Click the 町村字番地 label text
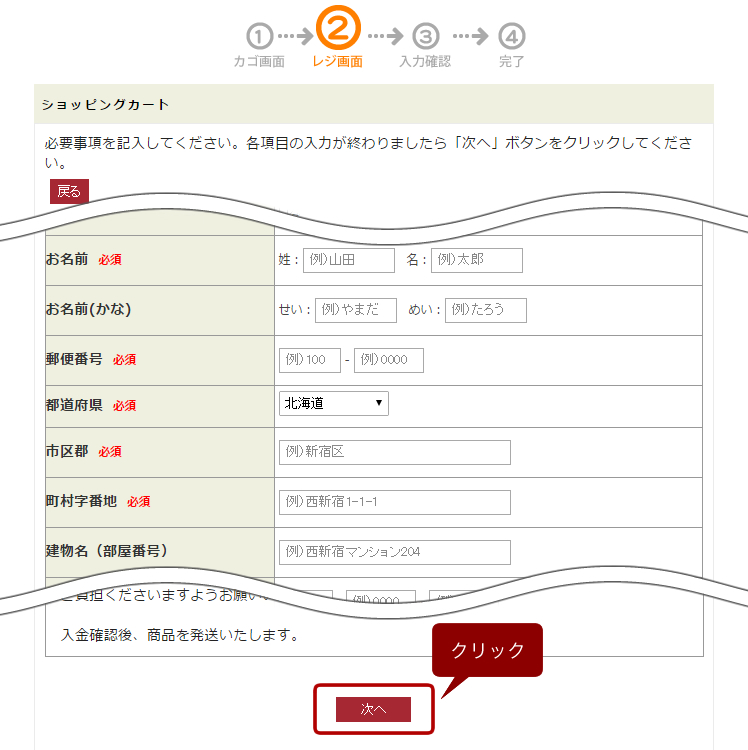 (x=81, y=501)
